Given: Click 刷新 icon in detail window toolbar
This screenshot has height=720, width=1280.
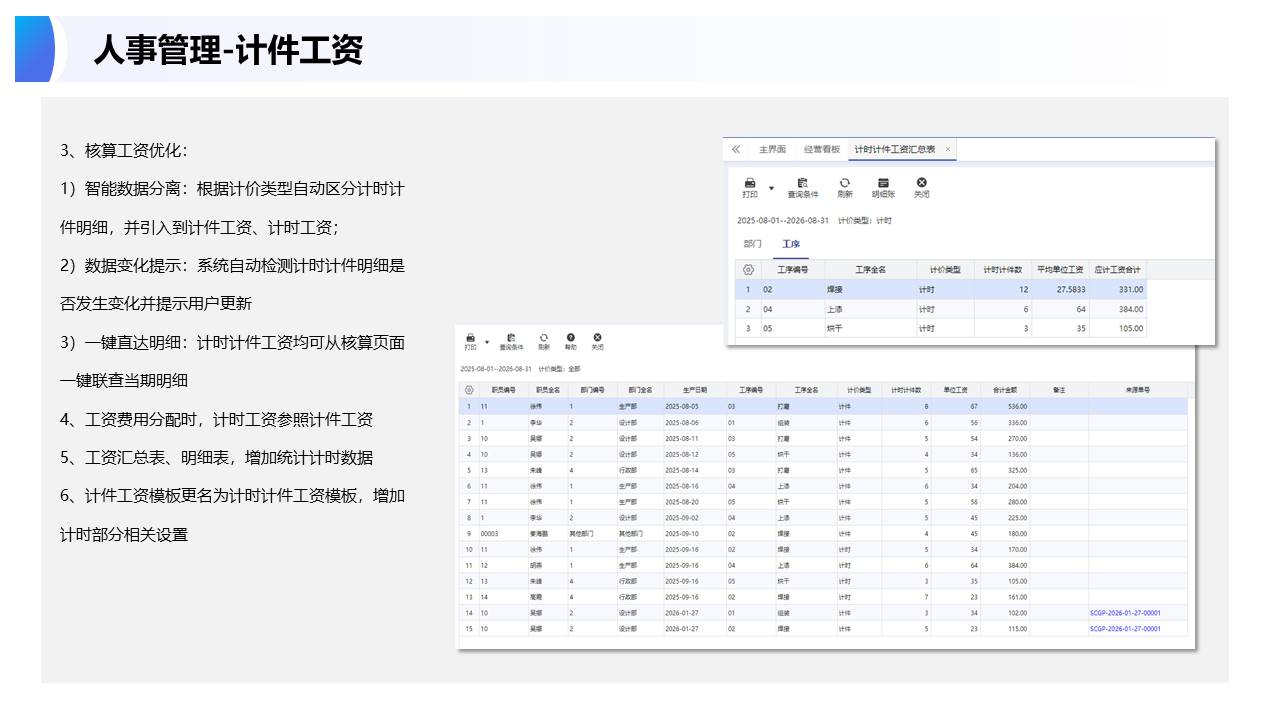Looking at the screenshot, I should tap(544, 338).
